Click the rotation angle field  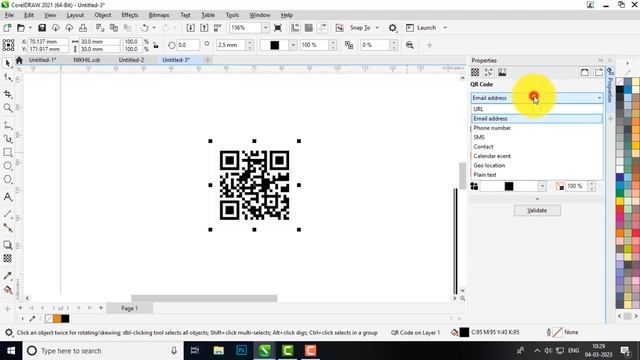click(x=188, y=45)
